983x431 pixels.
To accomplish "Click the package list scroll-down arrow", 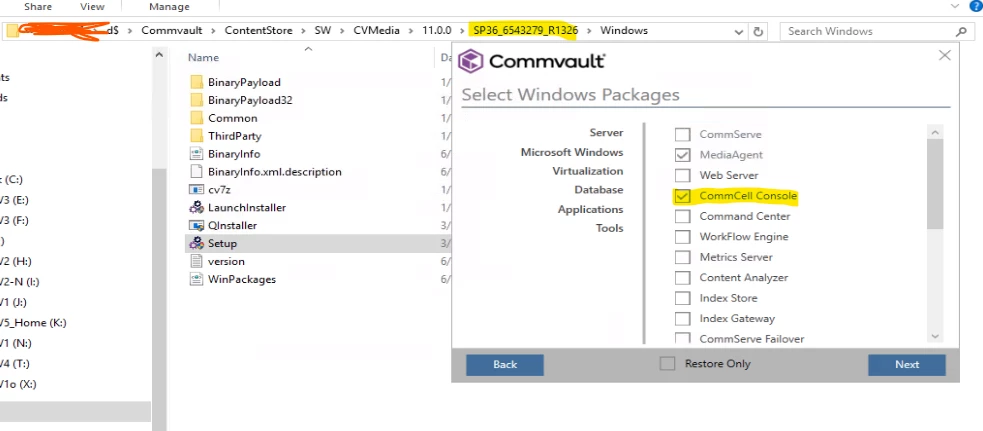I will click(935, 337).
